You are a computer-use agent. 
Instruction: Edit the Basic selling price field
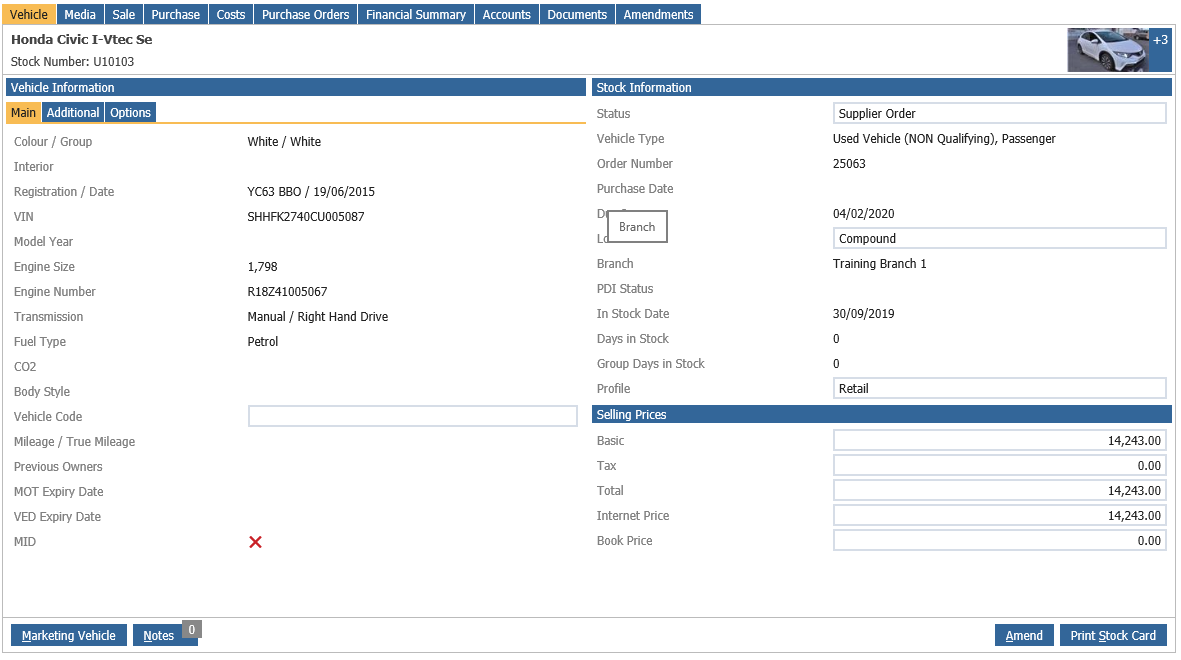point(999,441)
